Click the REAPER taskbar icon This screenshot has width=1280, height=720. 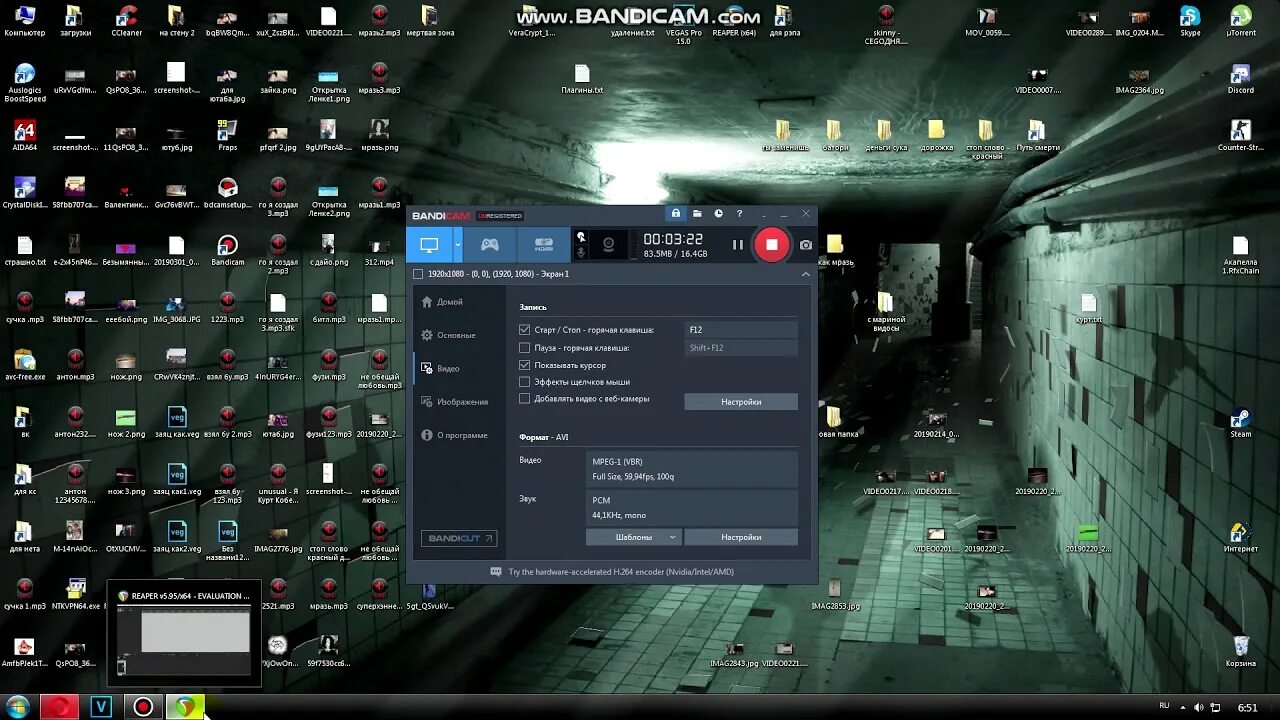(x=185, y=707)
